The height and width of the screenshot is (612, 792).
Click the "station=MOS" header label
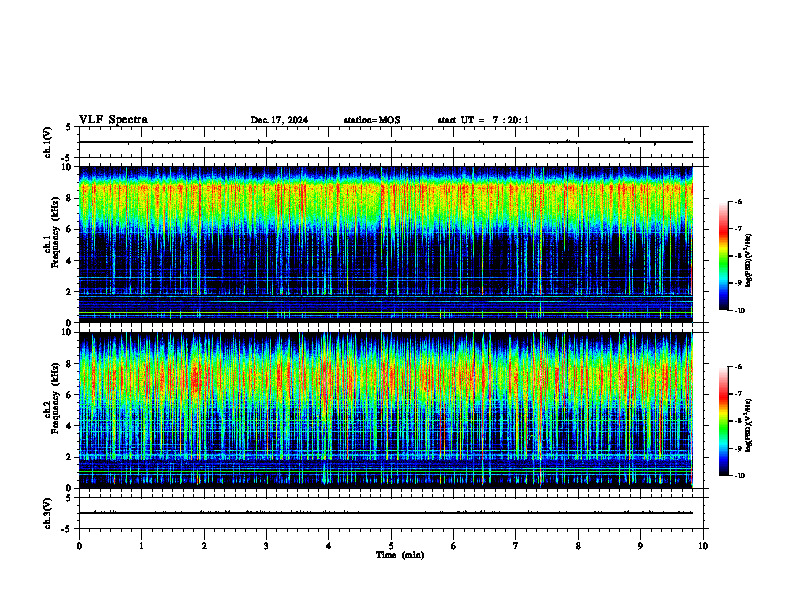tap(372, 120)
